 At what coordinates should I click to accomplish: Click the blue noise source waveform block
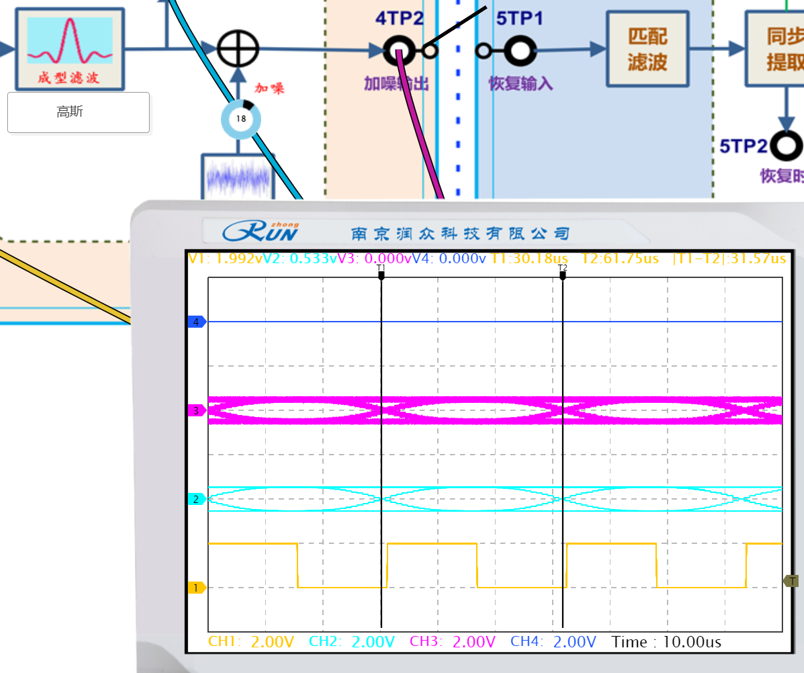click(238, 176)
